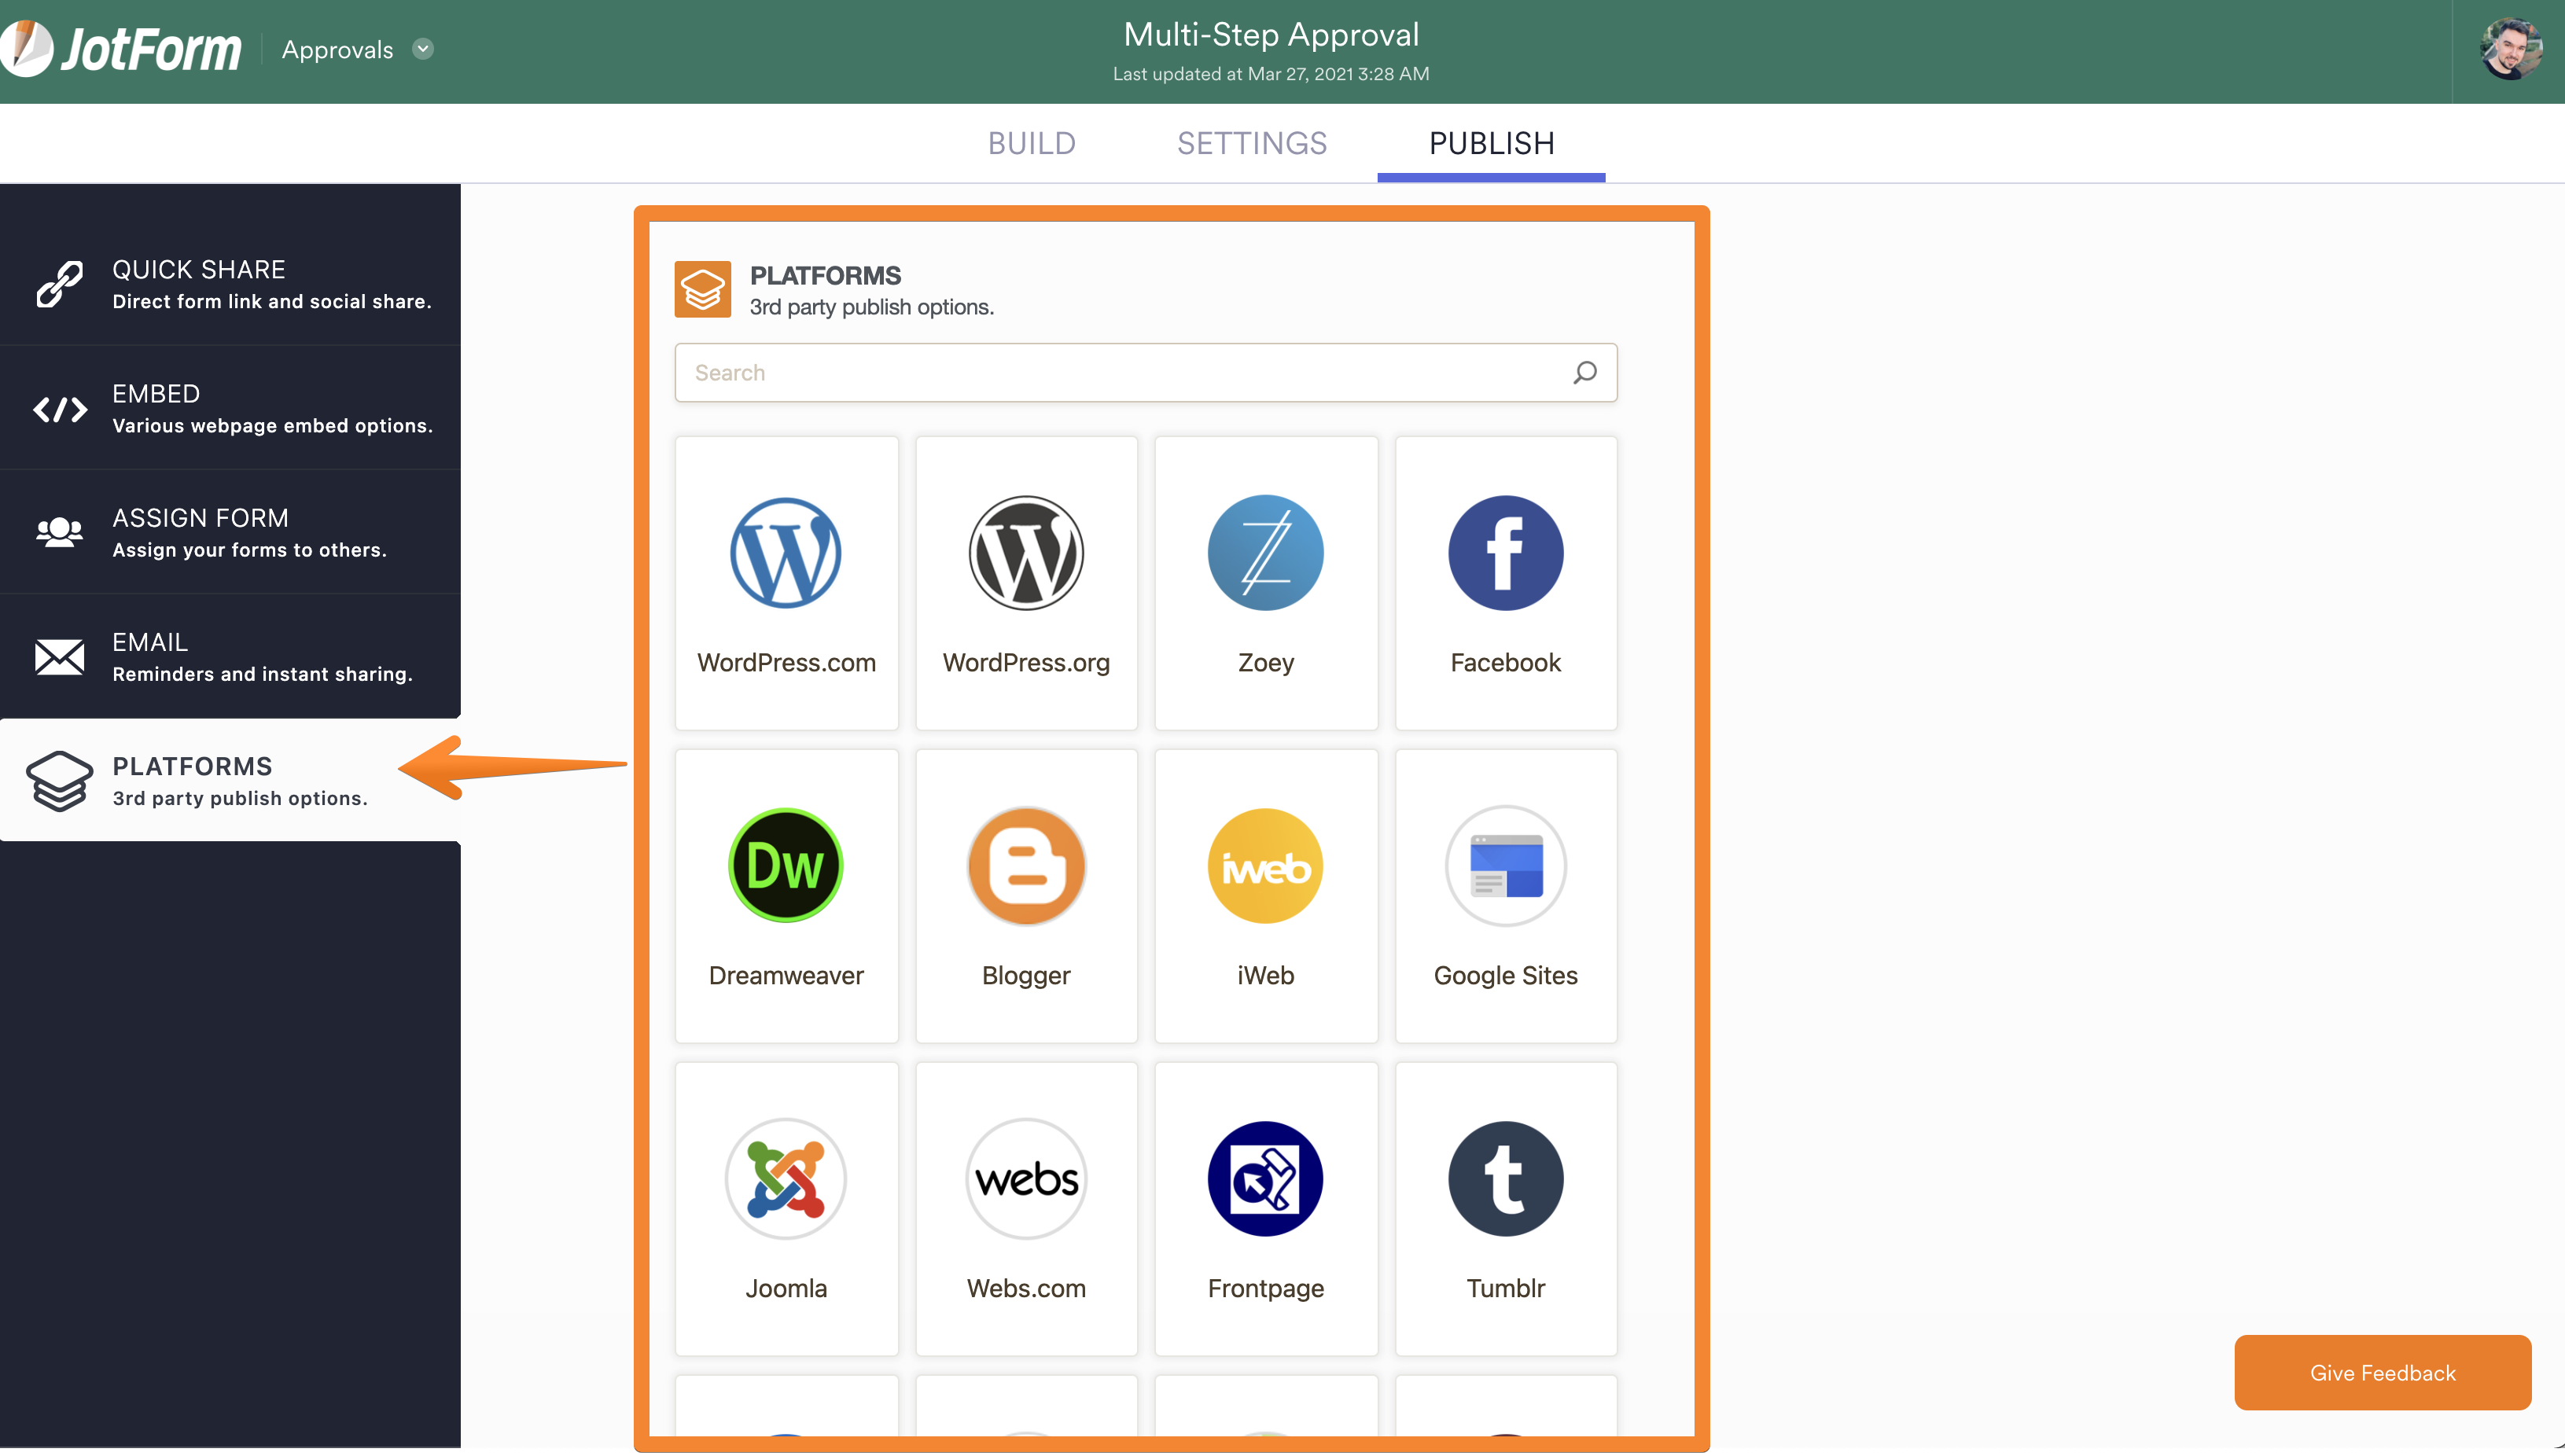This screenshot has height=1456, width=2565.
Task: Open the Assign Form menu item
Action: (230, 532)
